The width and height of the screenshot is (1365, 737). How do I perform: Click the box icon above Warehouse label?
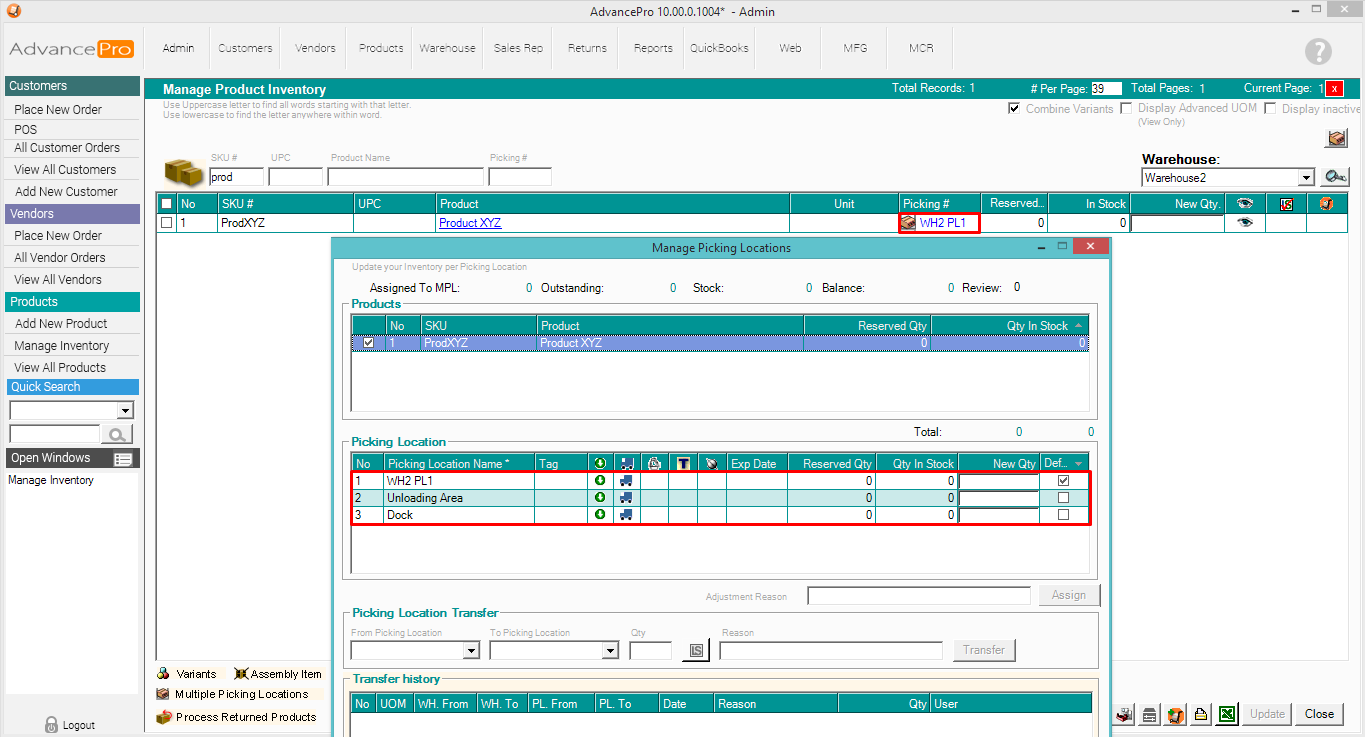[1336, 138]
